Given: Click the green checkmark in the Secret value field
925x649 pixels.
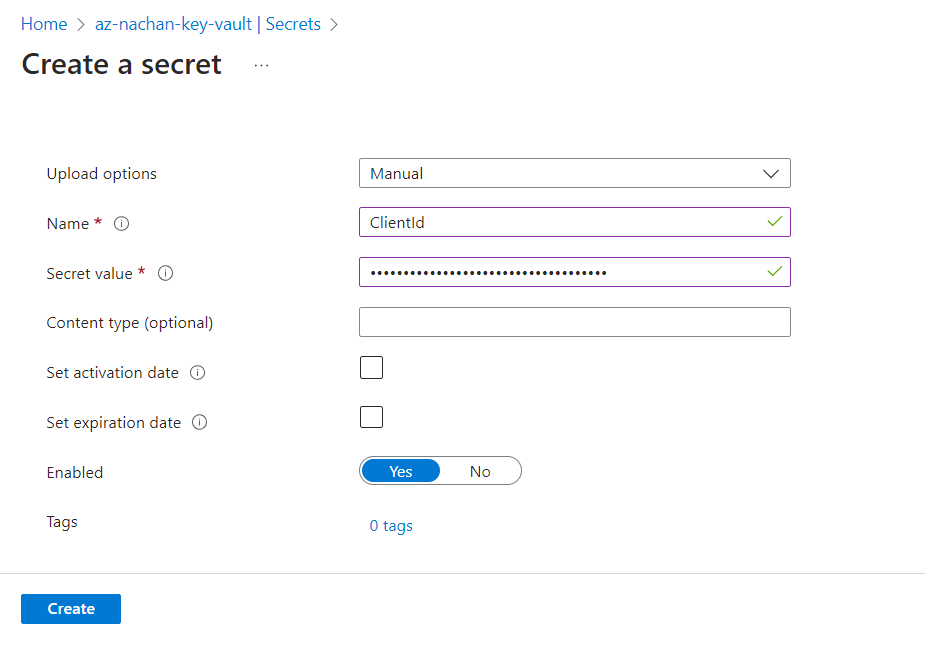Looking at the screenshot, I should (x=774, y=271).
